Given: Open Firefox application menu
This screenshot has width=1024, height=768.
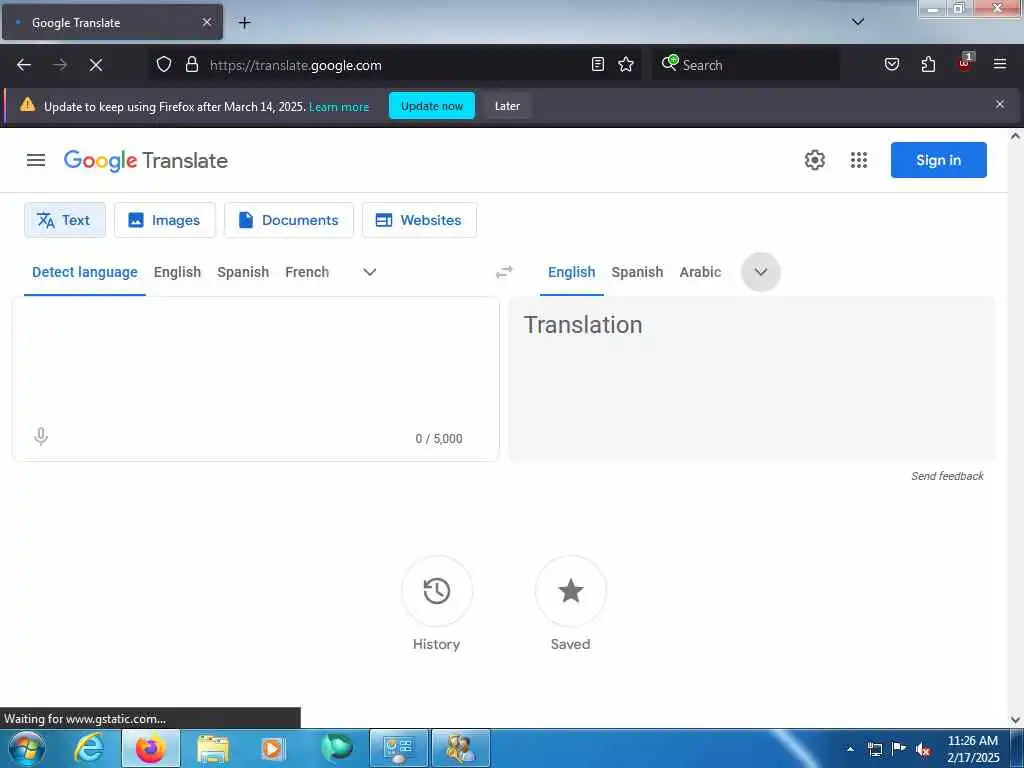Looking at the screenshot, I should [x=1000, y=64].
